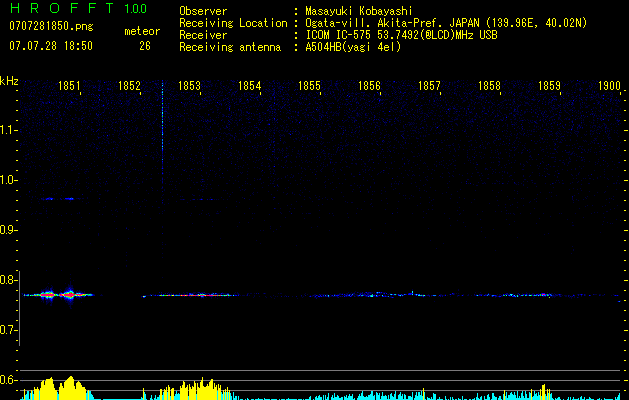Select the filename 0707281850.png

pos(51,26)
